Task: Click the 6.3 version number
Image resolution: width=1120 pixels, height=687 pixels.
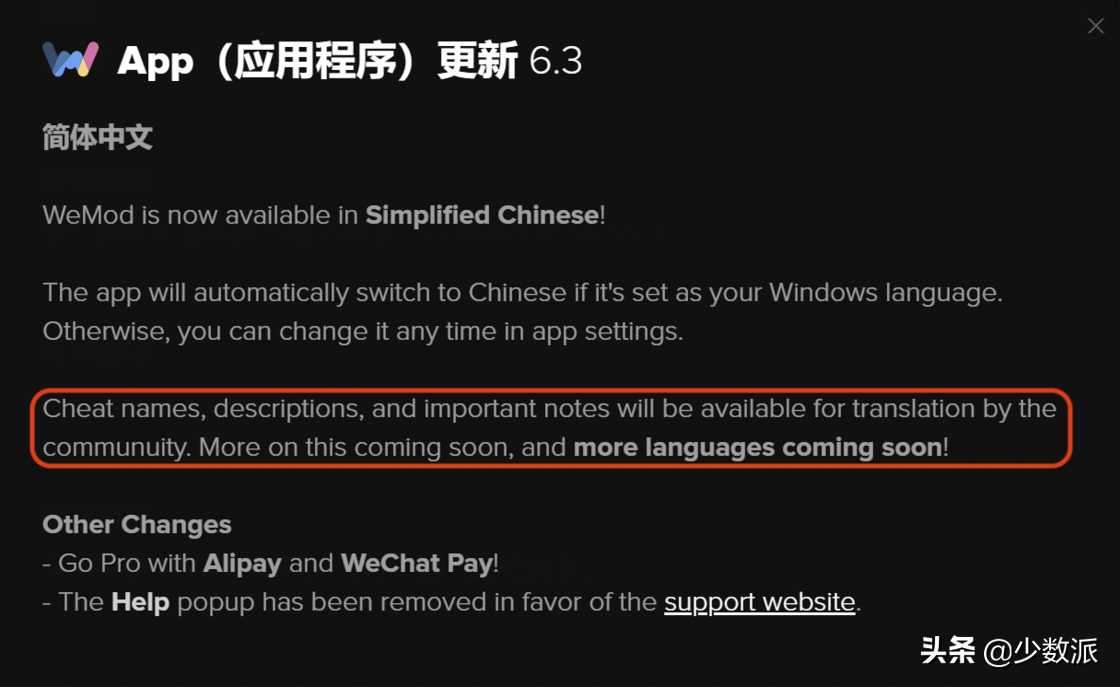Action: coord(556,61)
